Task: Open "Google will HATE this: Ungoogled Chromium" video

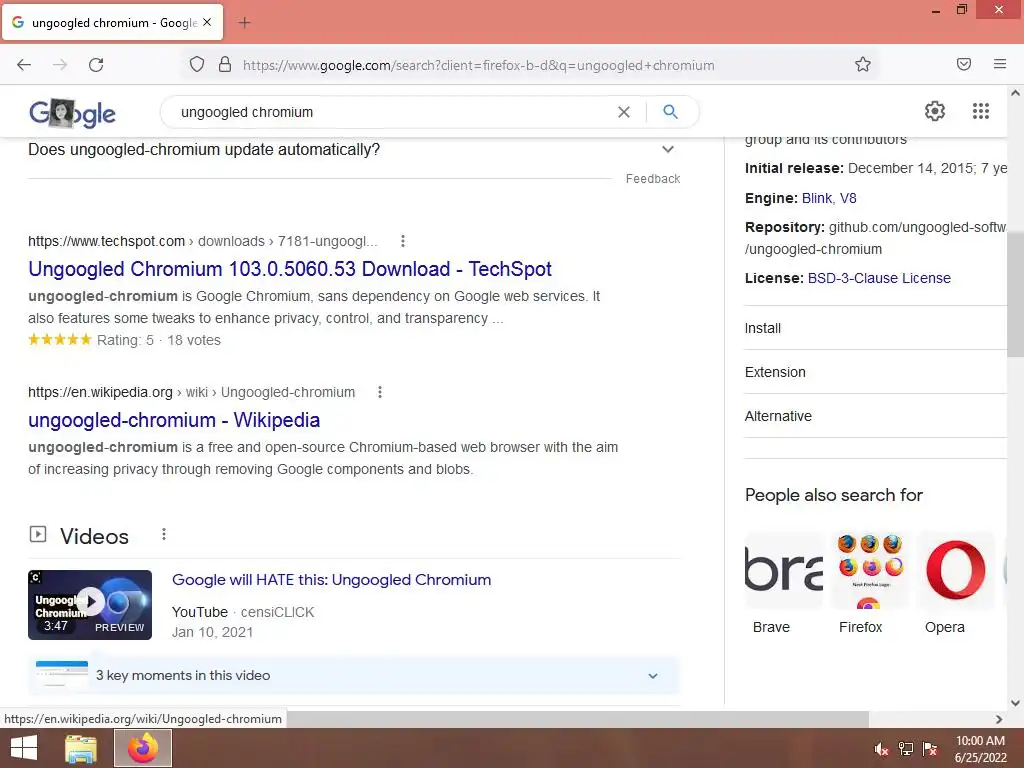Action: [331, 580]
